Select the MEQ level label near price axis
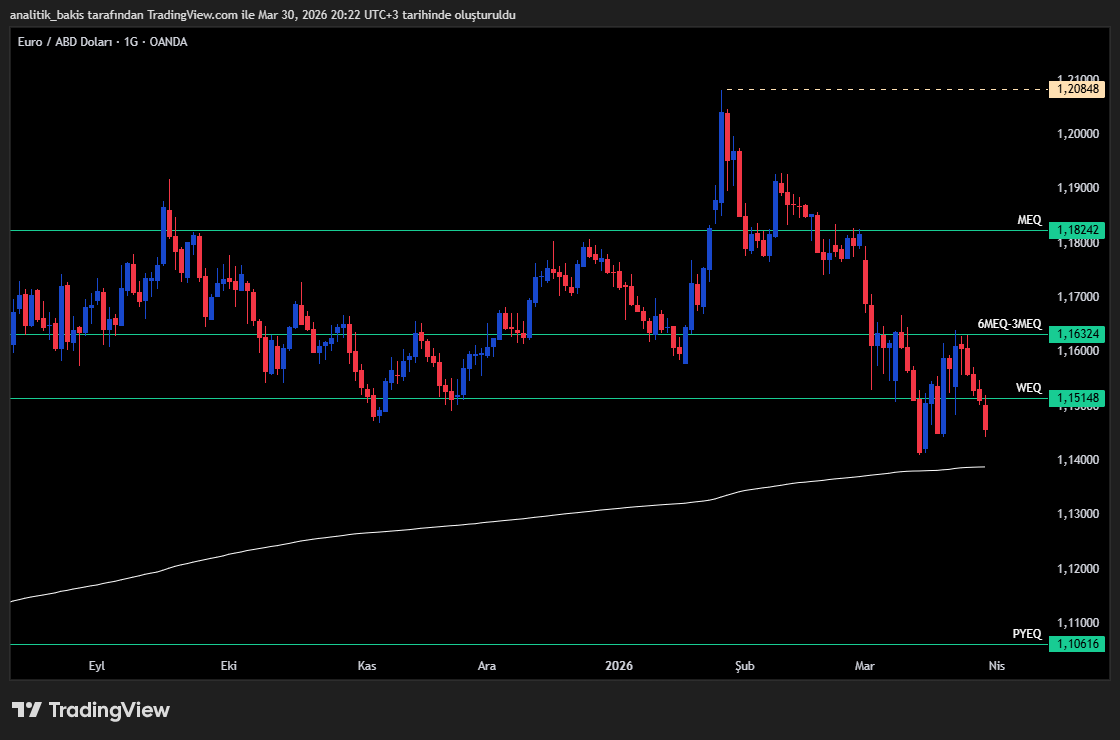This screenshot has height=740, width=1120. click(x=1028, y=220)
